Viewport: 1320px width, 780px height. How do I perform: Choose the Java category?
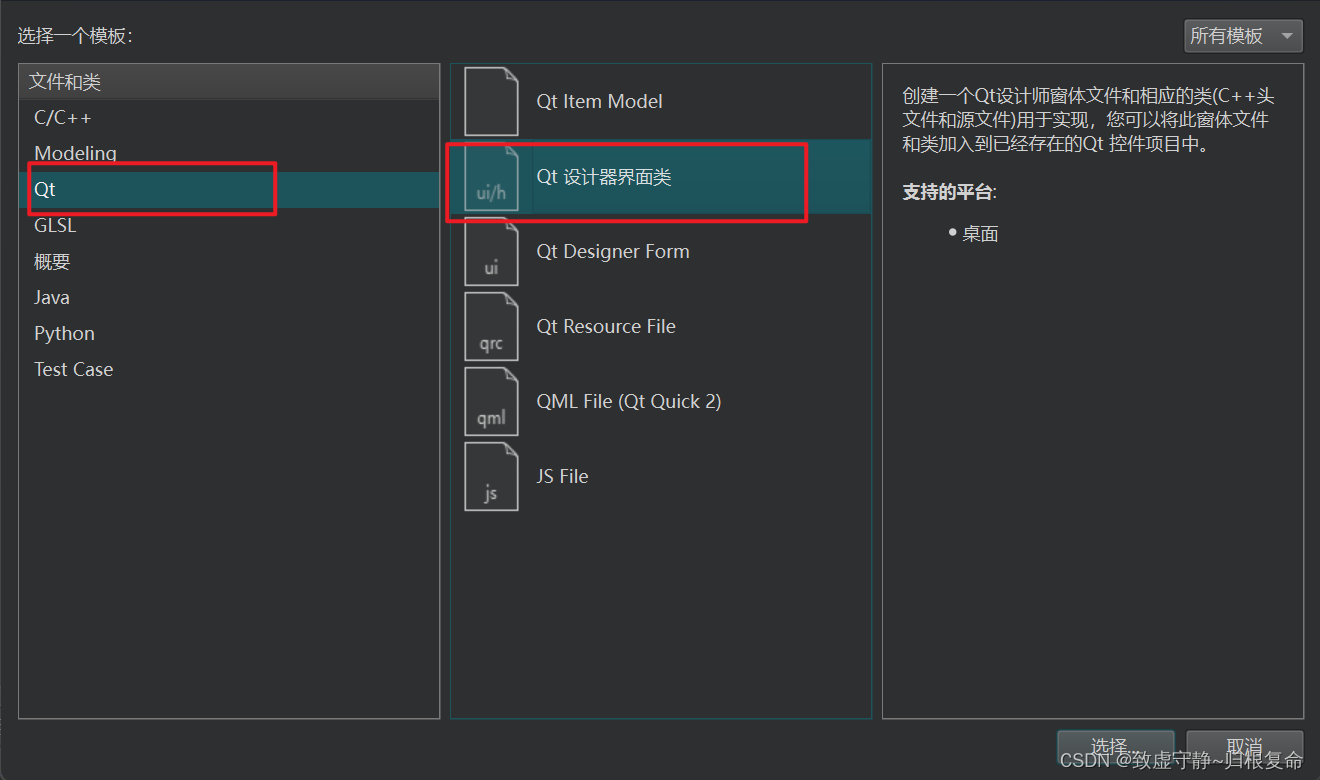click(x=229, y=298)
